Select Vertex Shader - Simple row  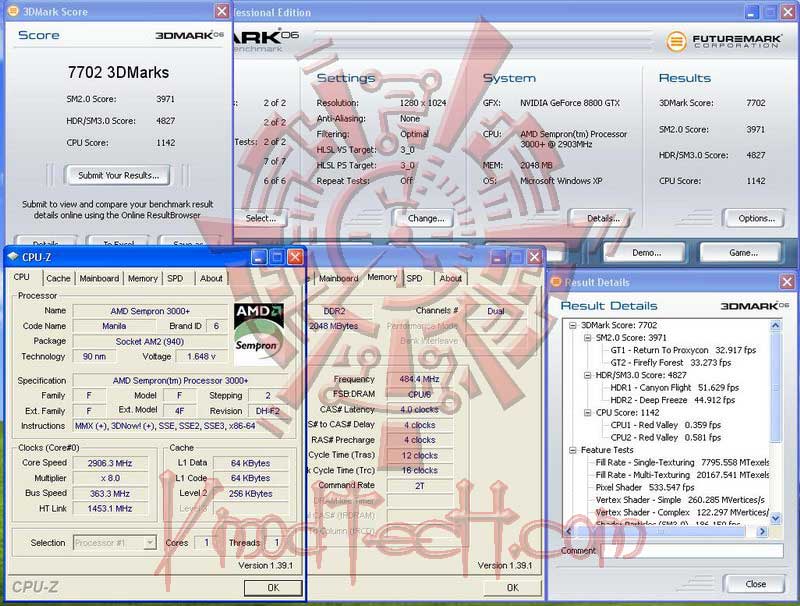click(x=680, y=500)
